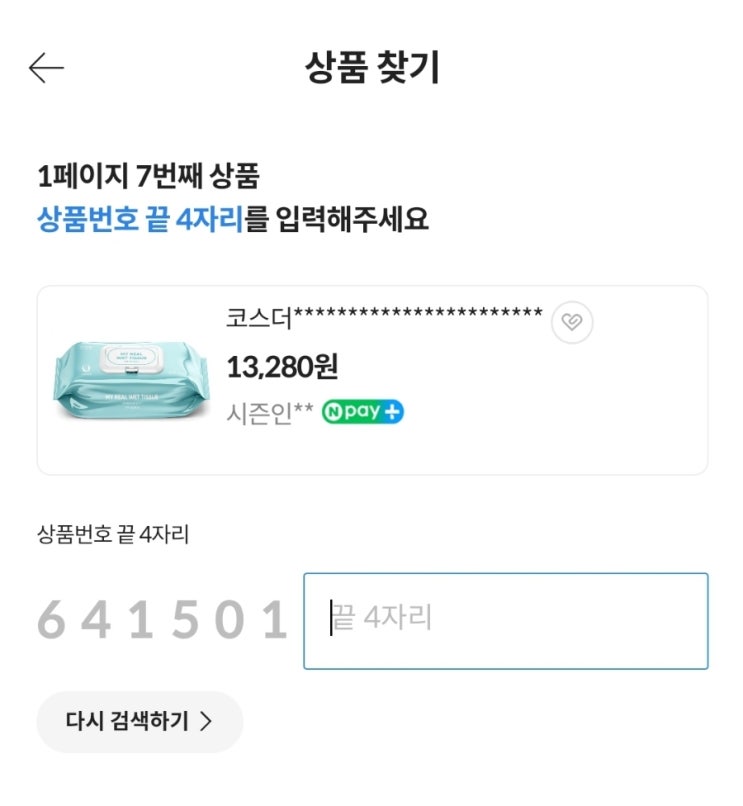Click the 상품 찾기 page title
This screenshot has width=743, height=806.
pyautogui.click(x=371, y=68)
